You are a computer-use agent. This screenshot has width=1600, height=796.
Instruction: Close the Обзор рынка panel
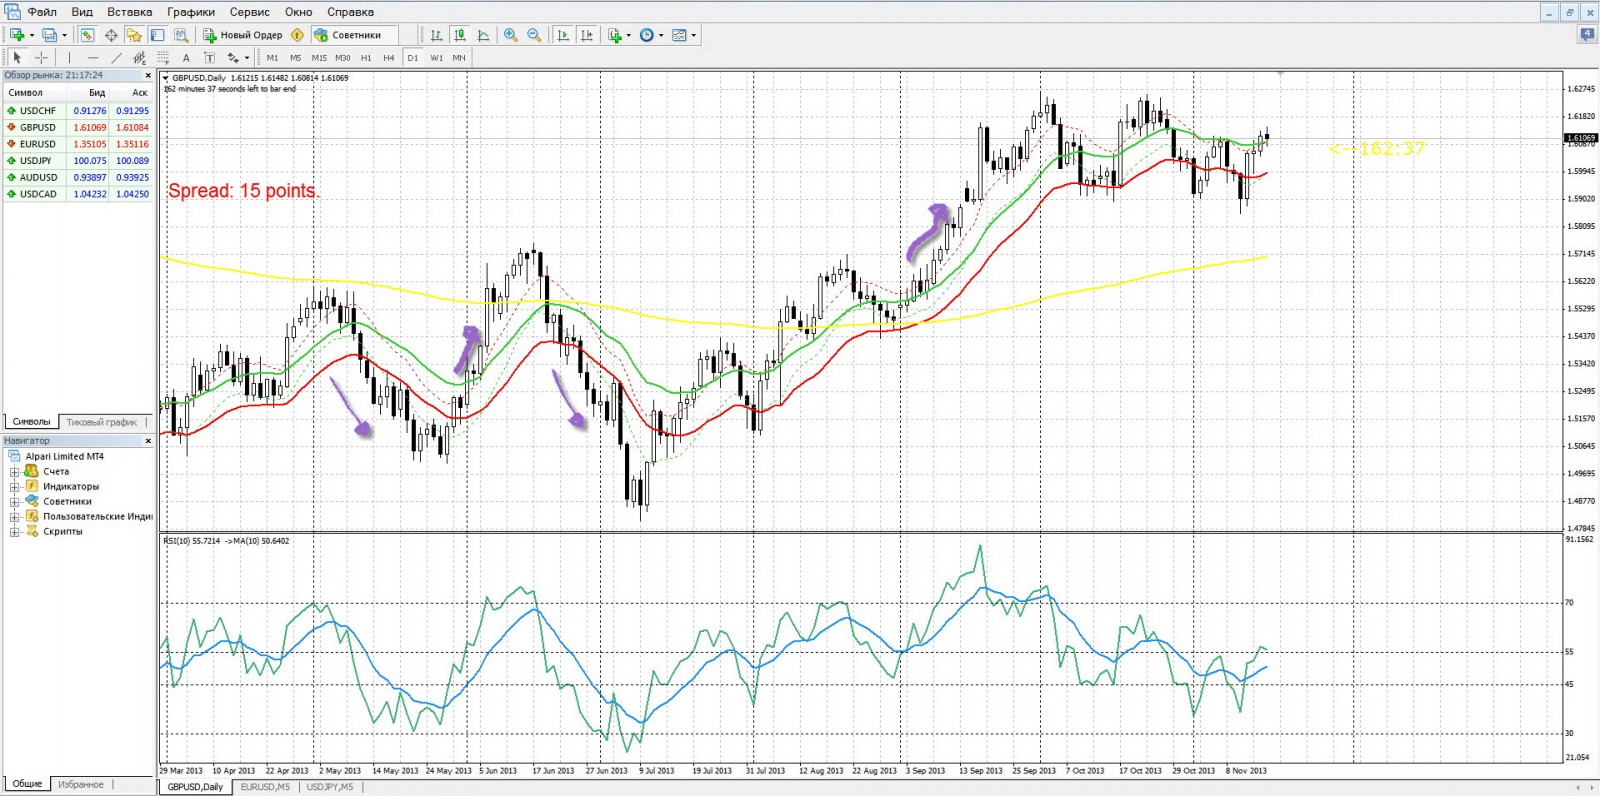tap(148, 75)
